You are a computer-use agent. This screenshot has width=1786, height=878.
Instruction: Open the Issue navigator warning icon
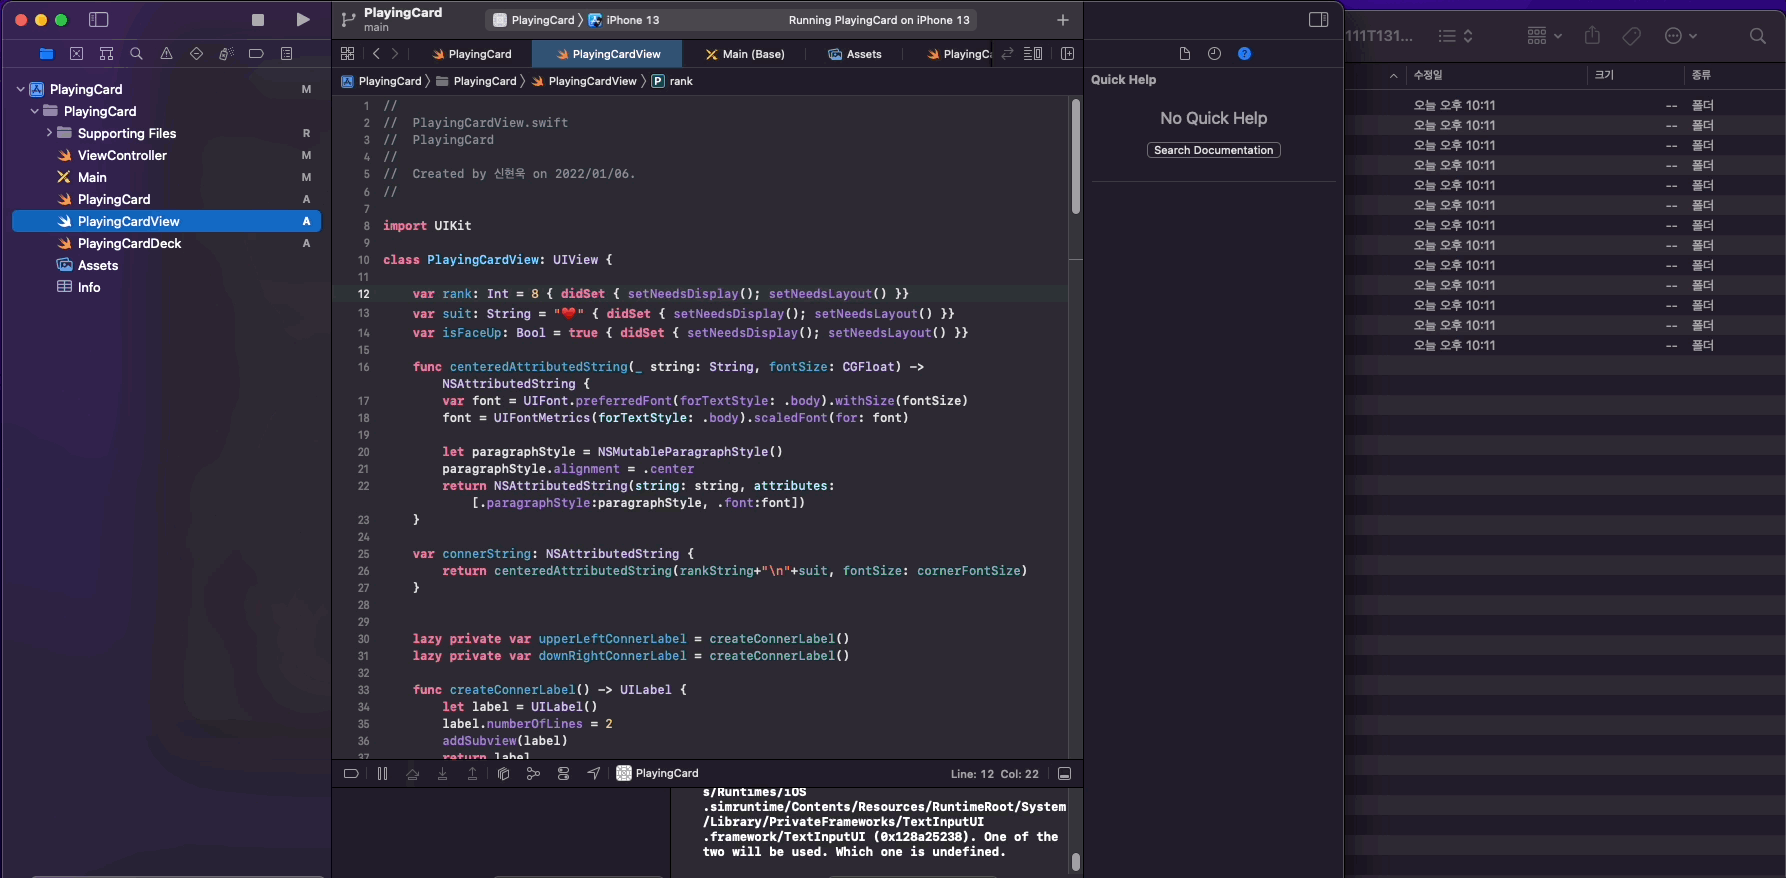pyautogui.click(x=166, y=54)
